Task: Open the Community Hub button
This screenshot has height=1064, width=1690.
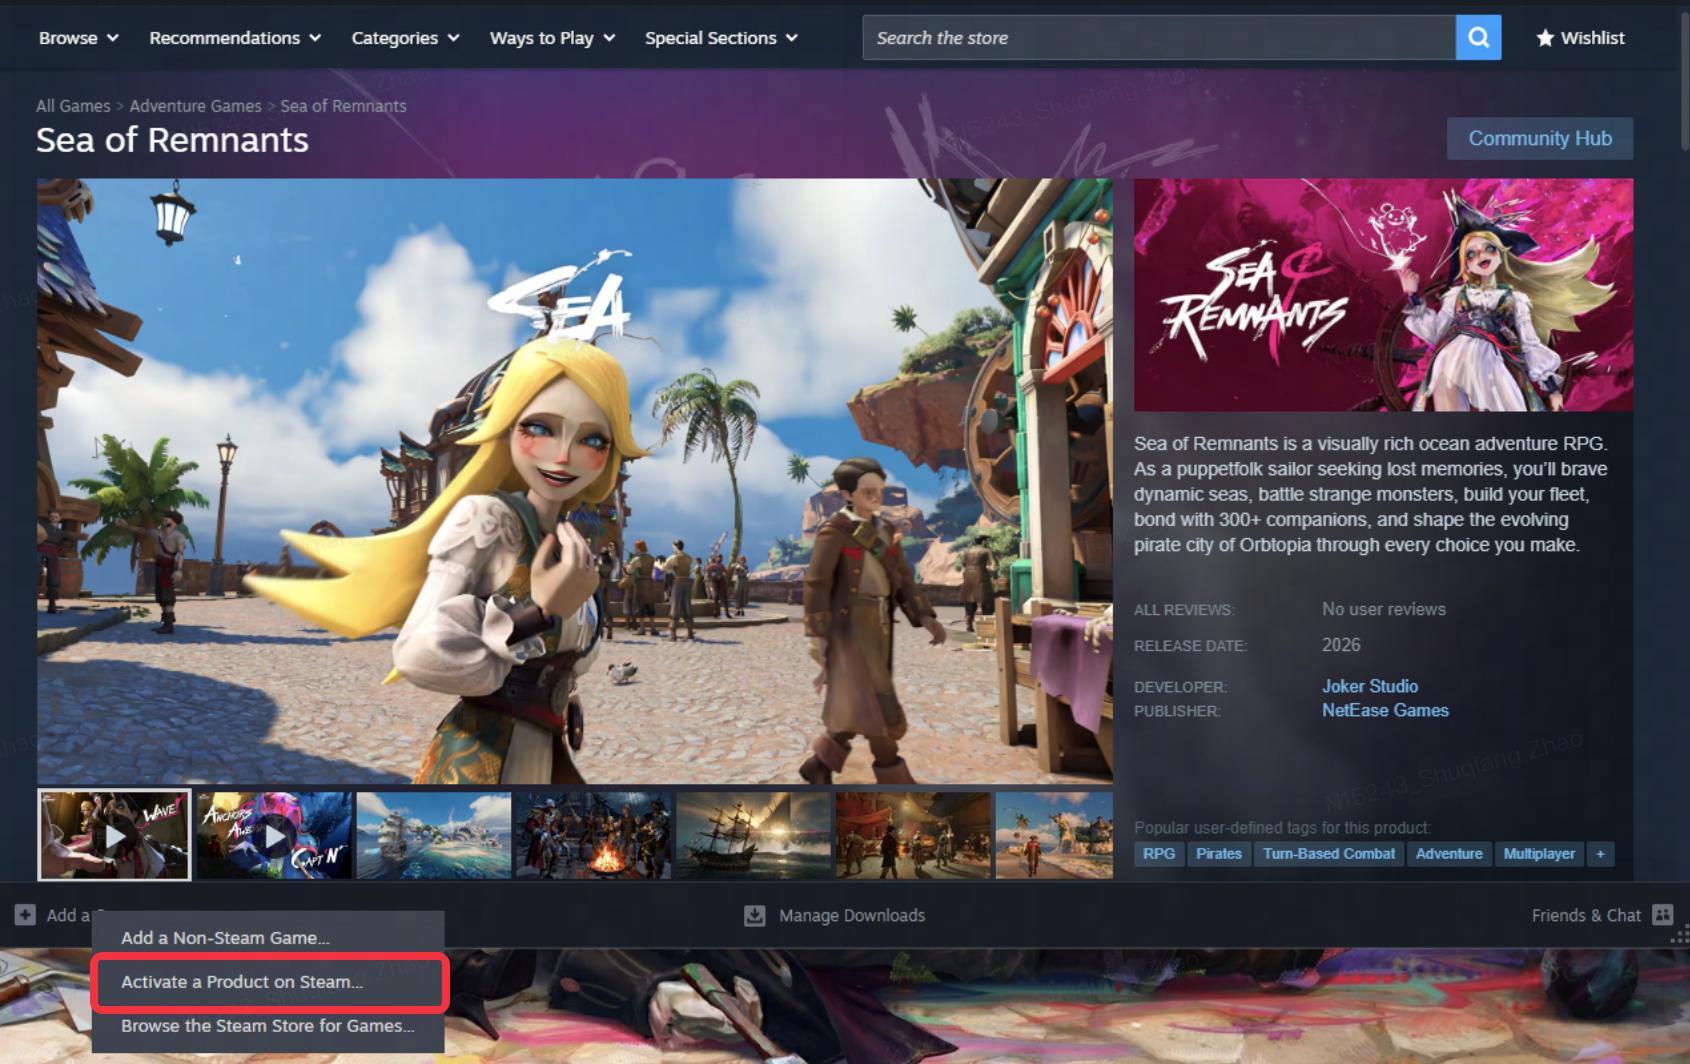Action: click(x=1539, y=139)
